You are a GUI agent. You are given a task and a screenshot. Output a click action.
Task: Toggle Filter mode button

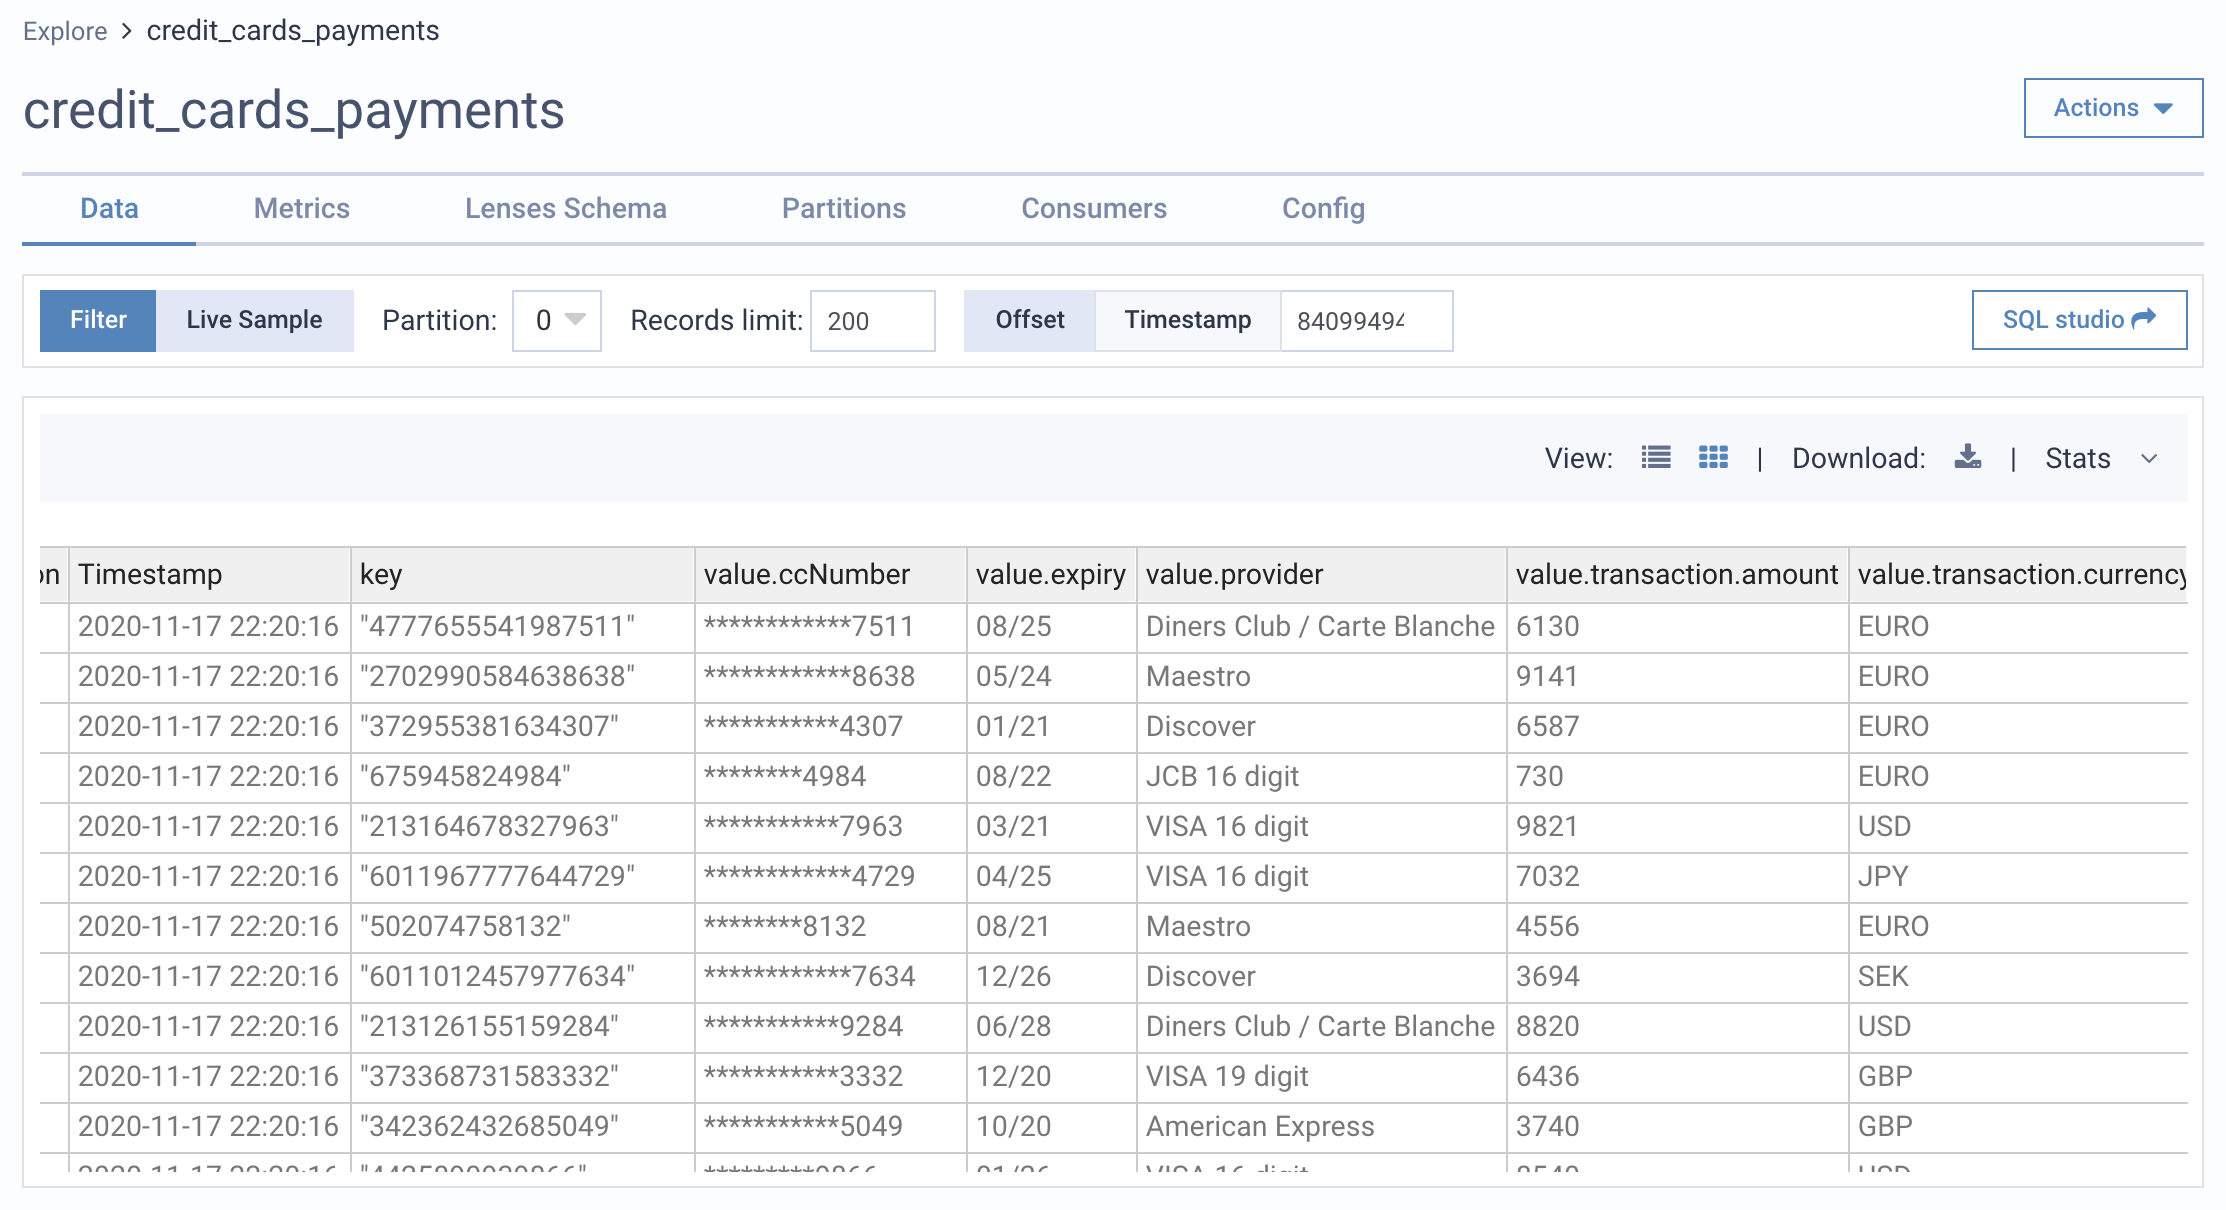[x=98, y=320]
